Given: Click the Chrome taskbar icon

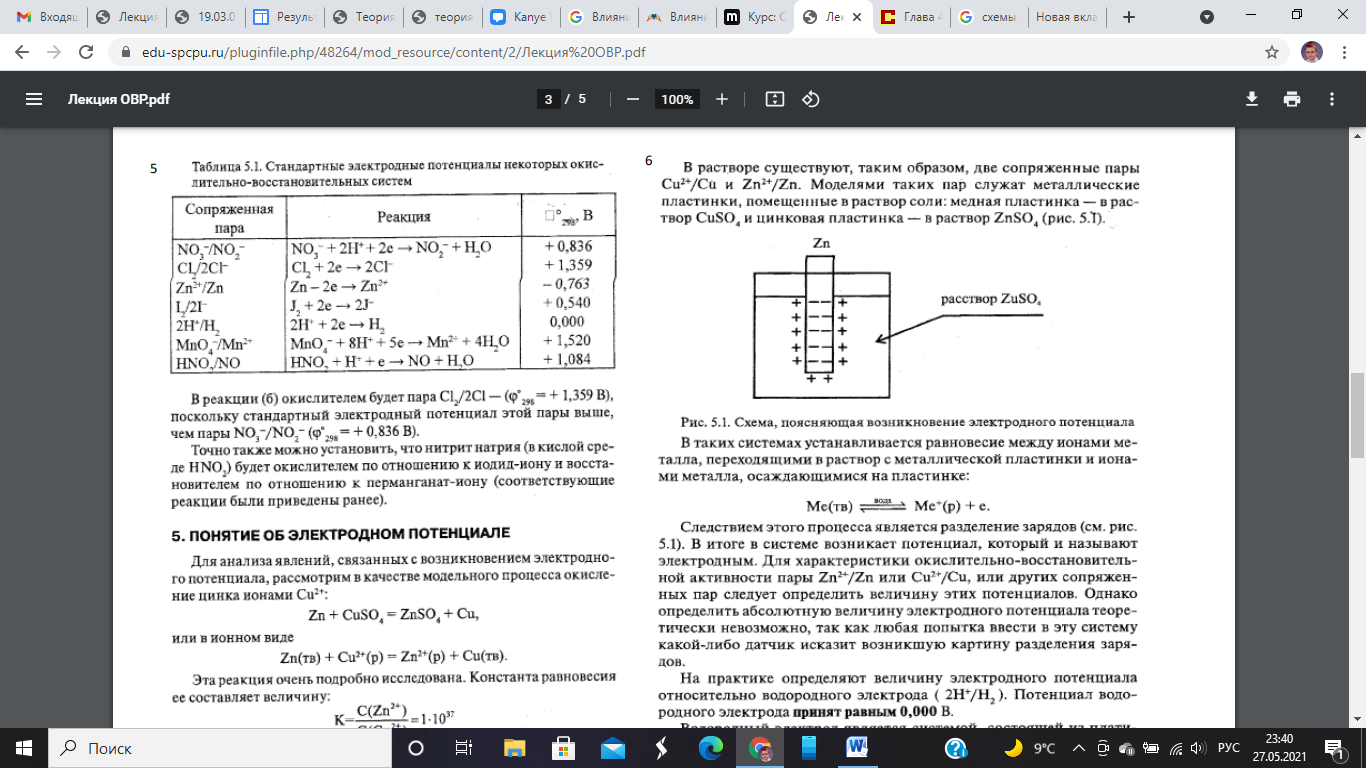Looking at the screenshot, I should (760, 747).
